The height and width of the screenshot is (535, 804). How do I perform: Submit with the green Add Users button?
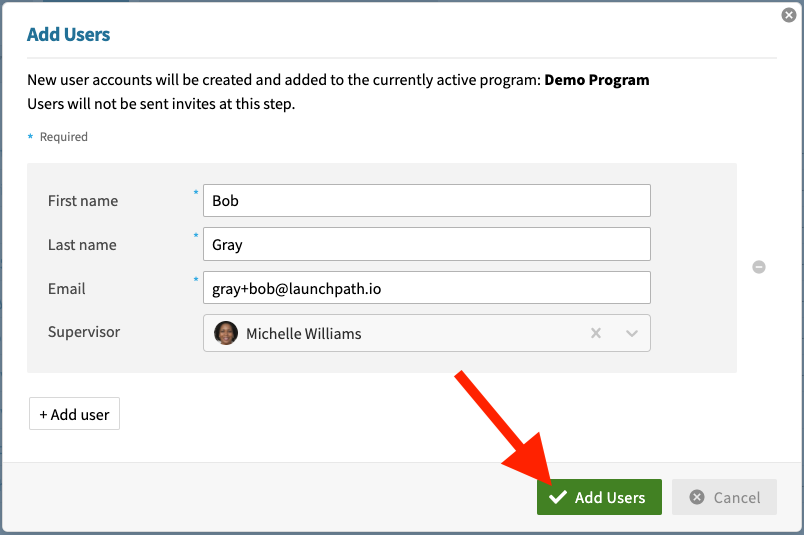click(599, 497)
